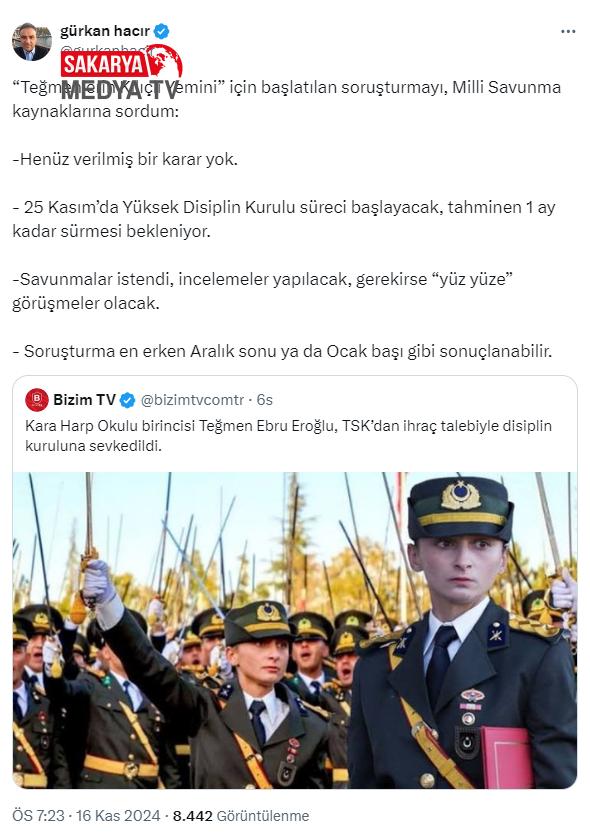Click gürkan hacır's profile avatar
The image size is (590, 834).
coord(32,41)
